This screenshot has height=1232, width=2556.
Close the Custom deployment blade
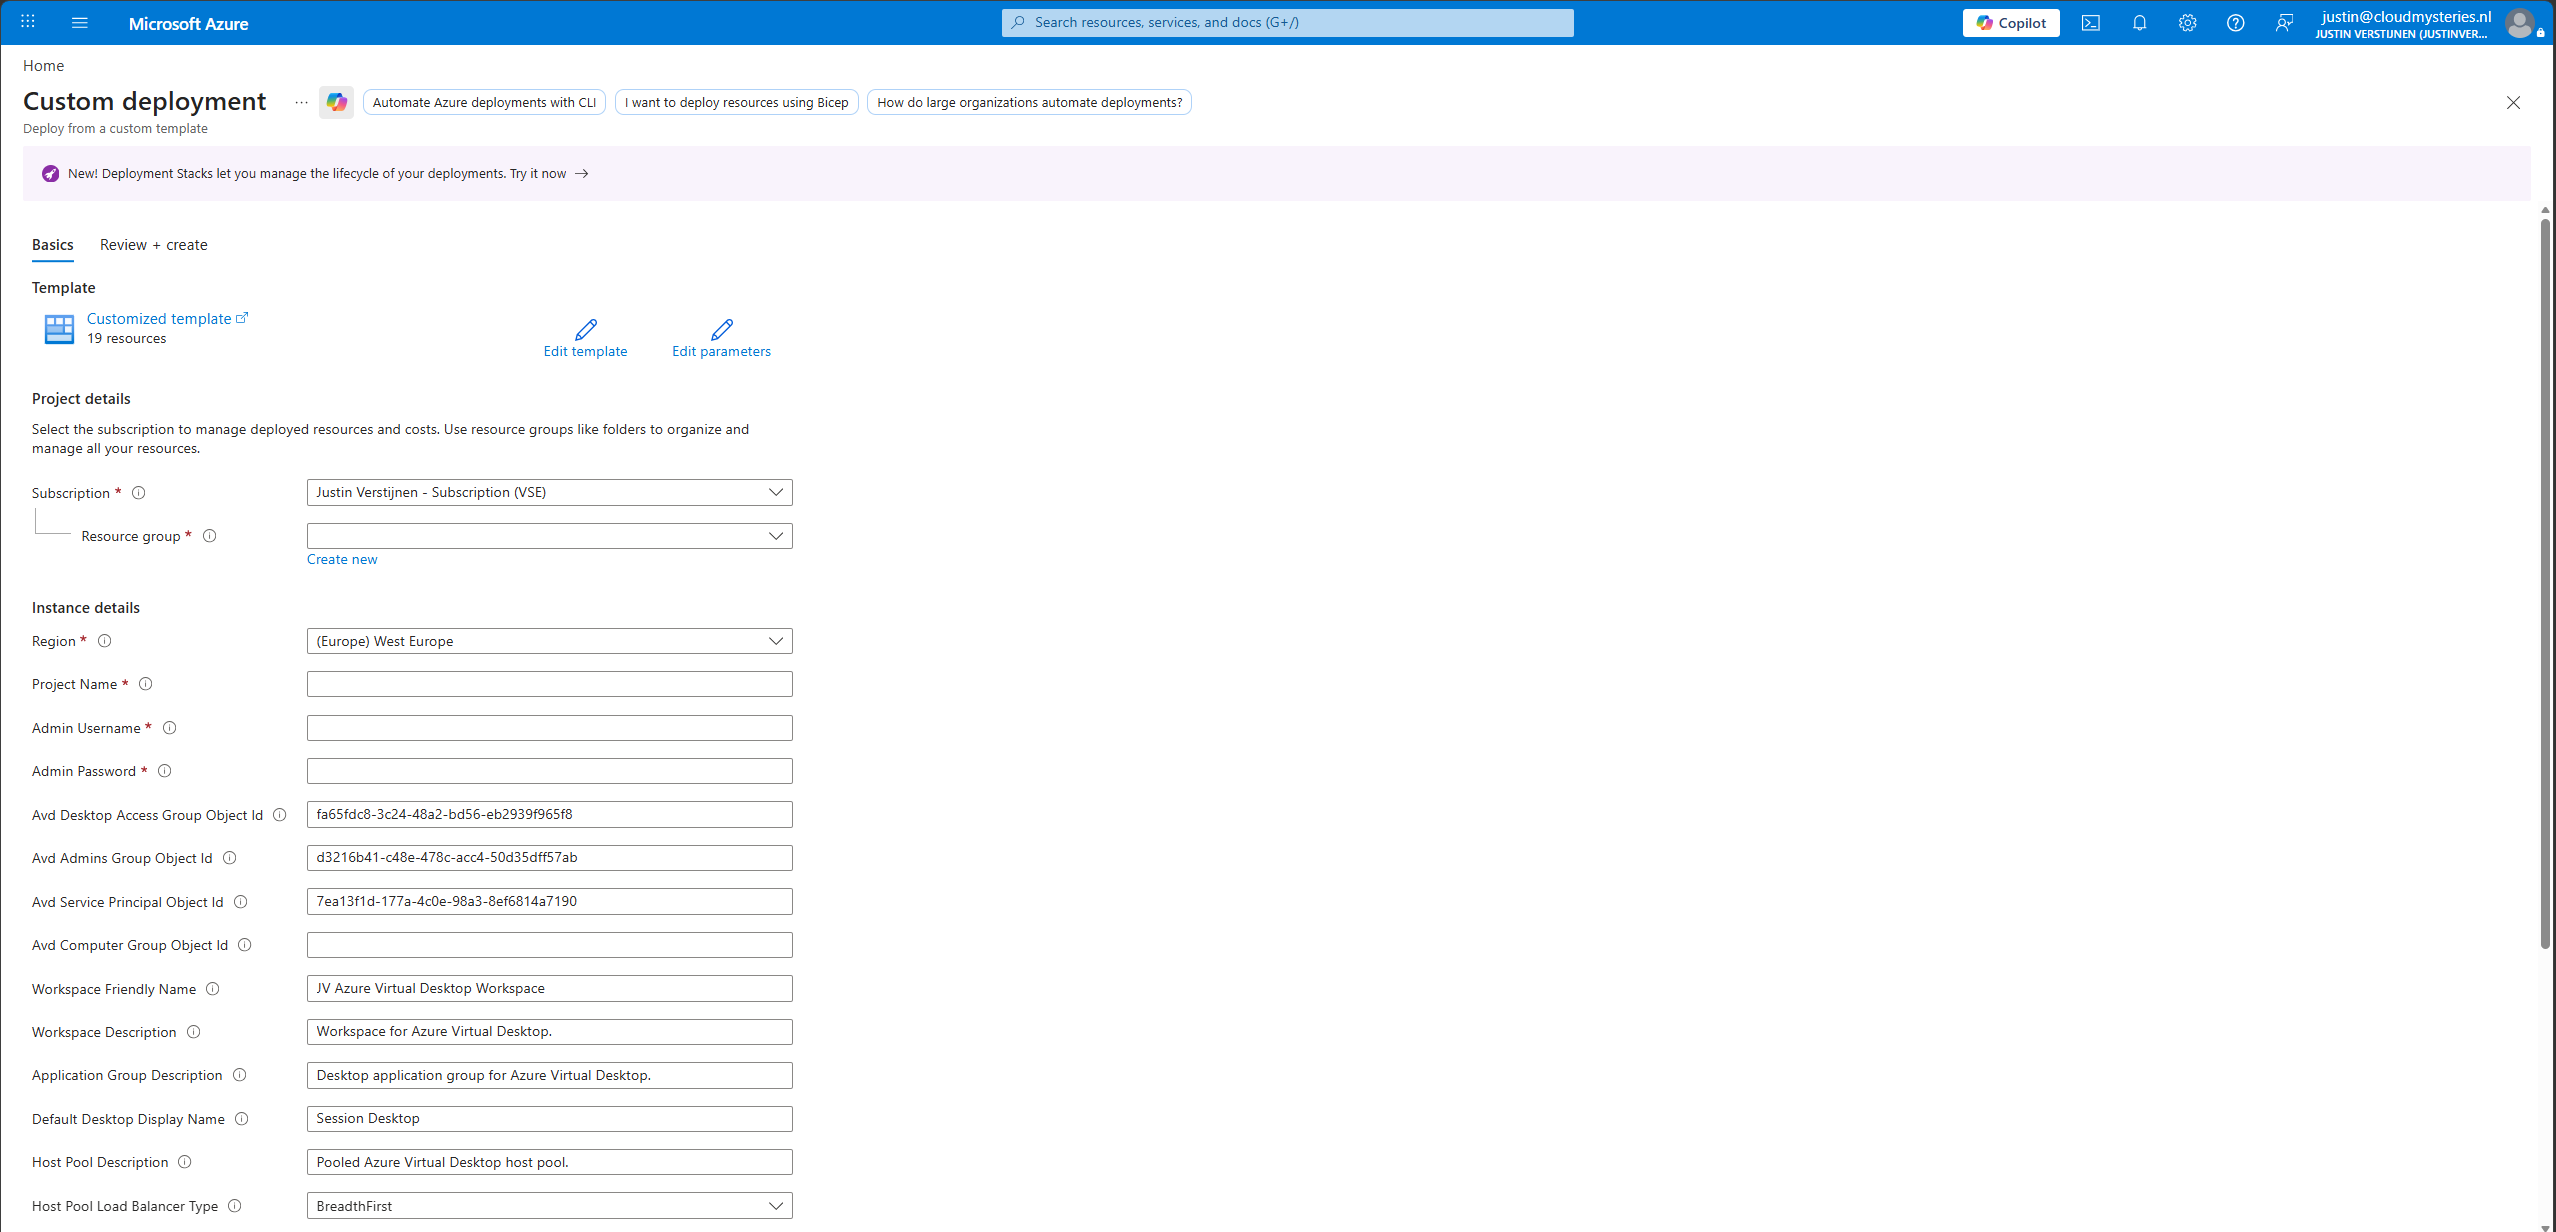coord(2513,103)
